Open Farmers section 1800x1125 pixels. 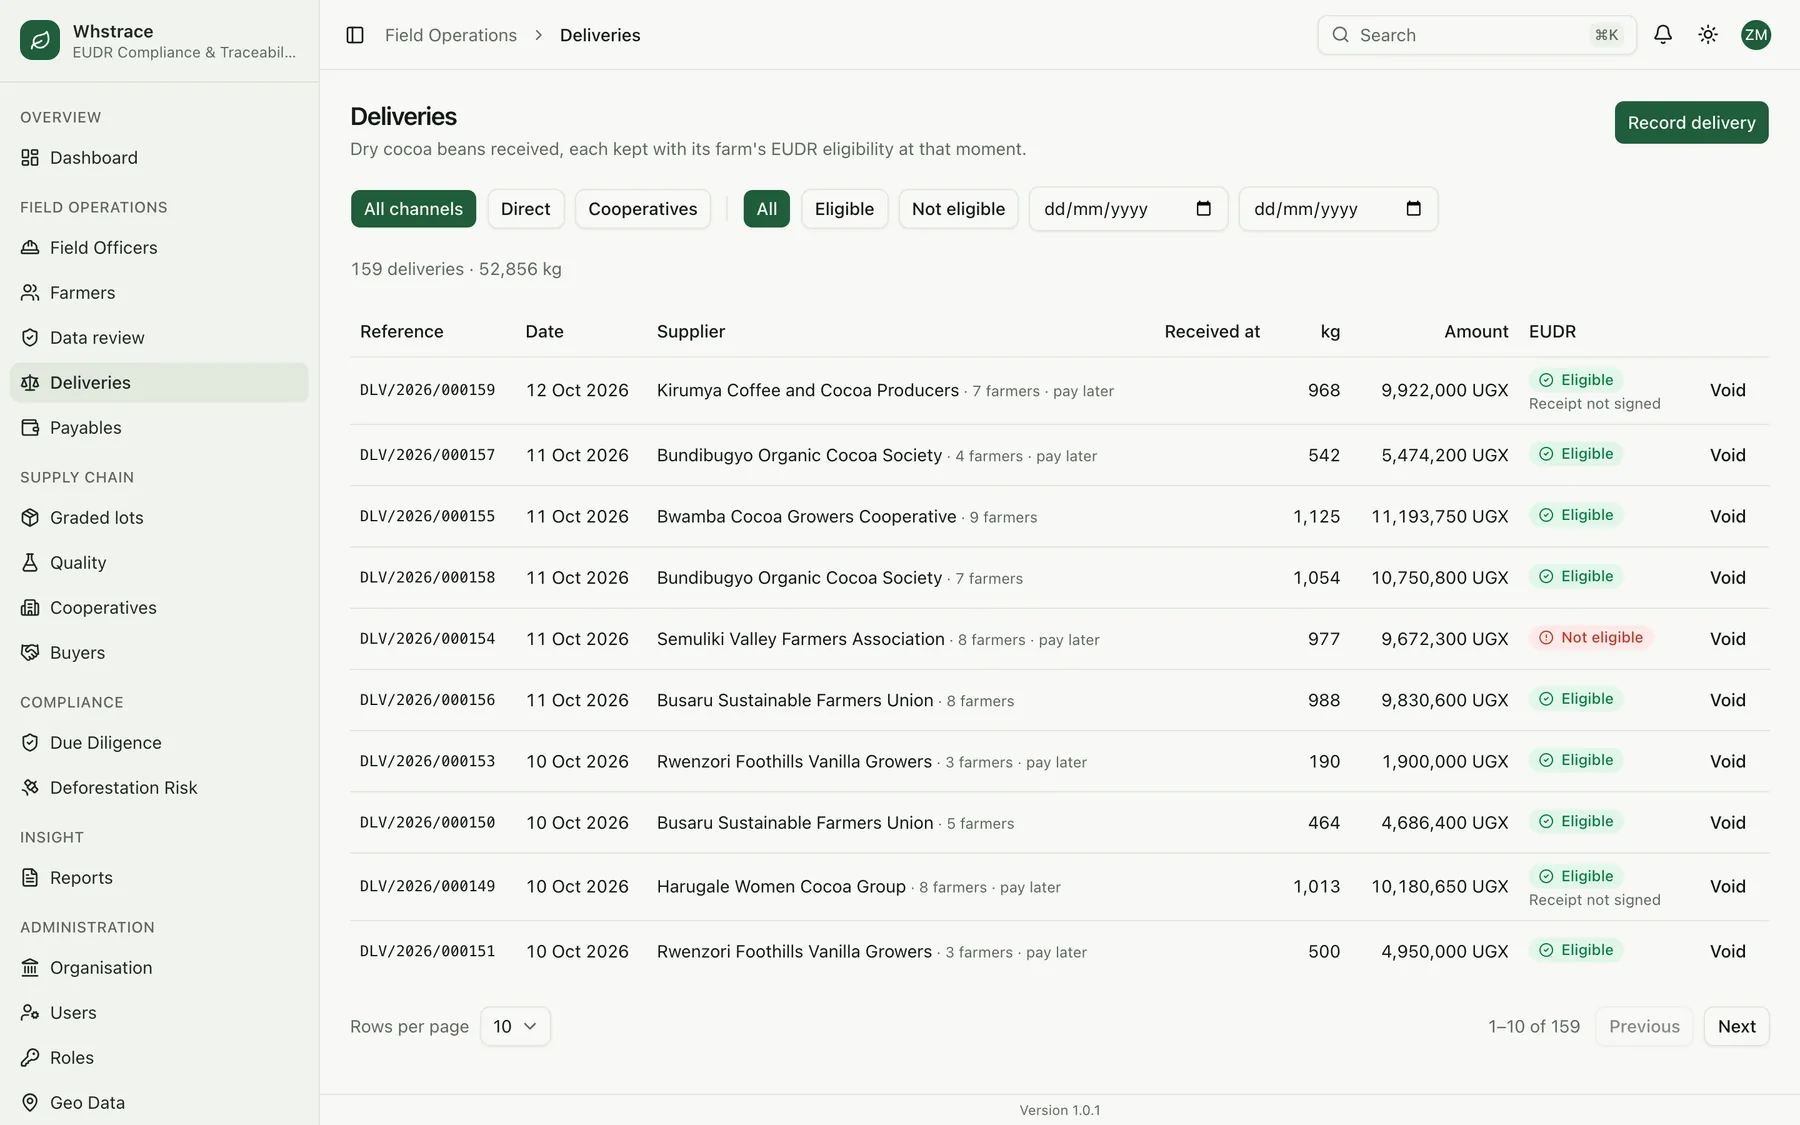point(159,293)
